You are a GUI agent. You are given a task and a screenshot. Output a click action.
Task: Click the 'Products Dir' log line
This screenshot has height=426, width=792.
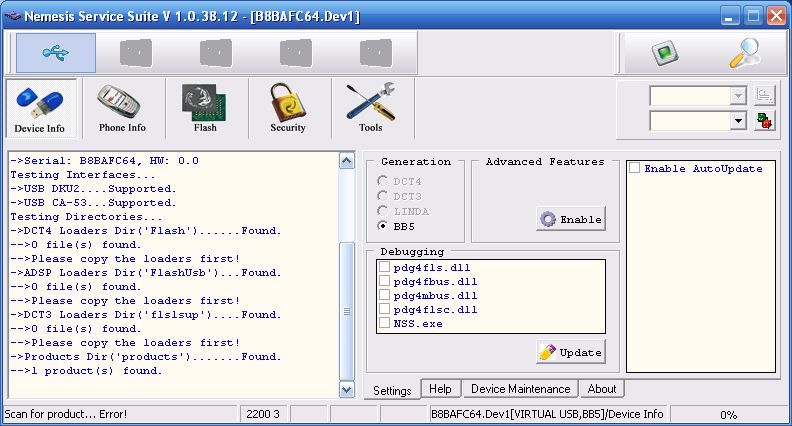tap(145, 356)
